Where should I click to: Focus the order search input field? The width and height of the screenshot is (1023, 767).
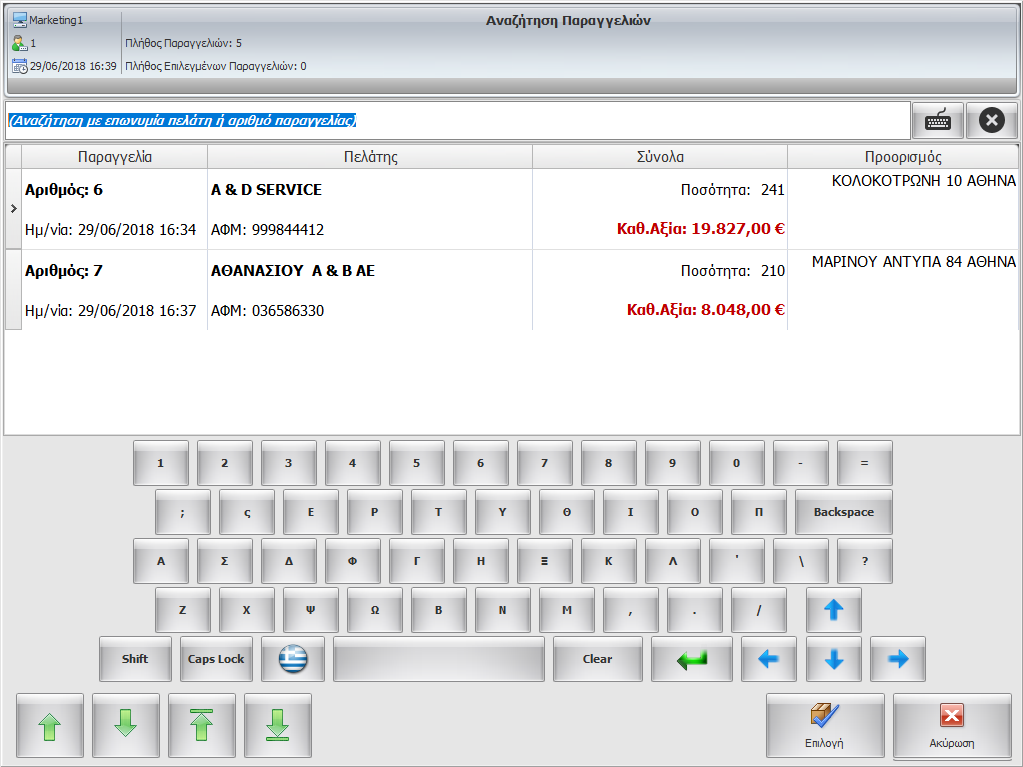click(x=457, y=121)
